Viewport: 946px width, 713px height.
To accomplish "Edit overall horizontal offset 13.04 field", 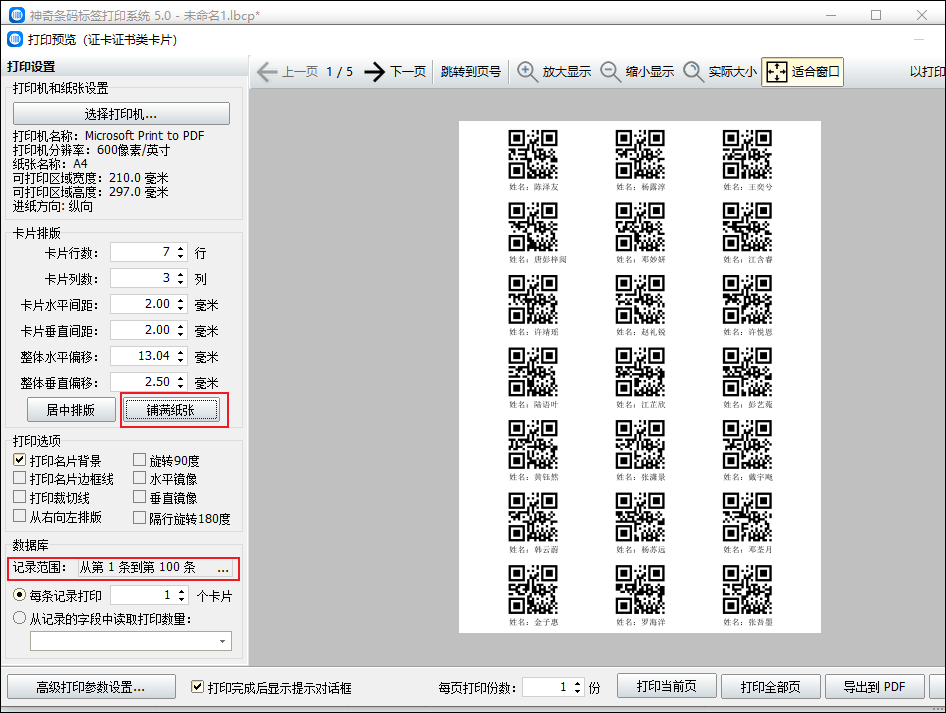I will tap(144, 356).
